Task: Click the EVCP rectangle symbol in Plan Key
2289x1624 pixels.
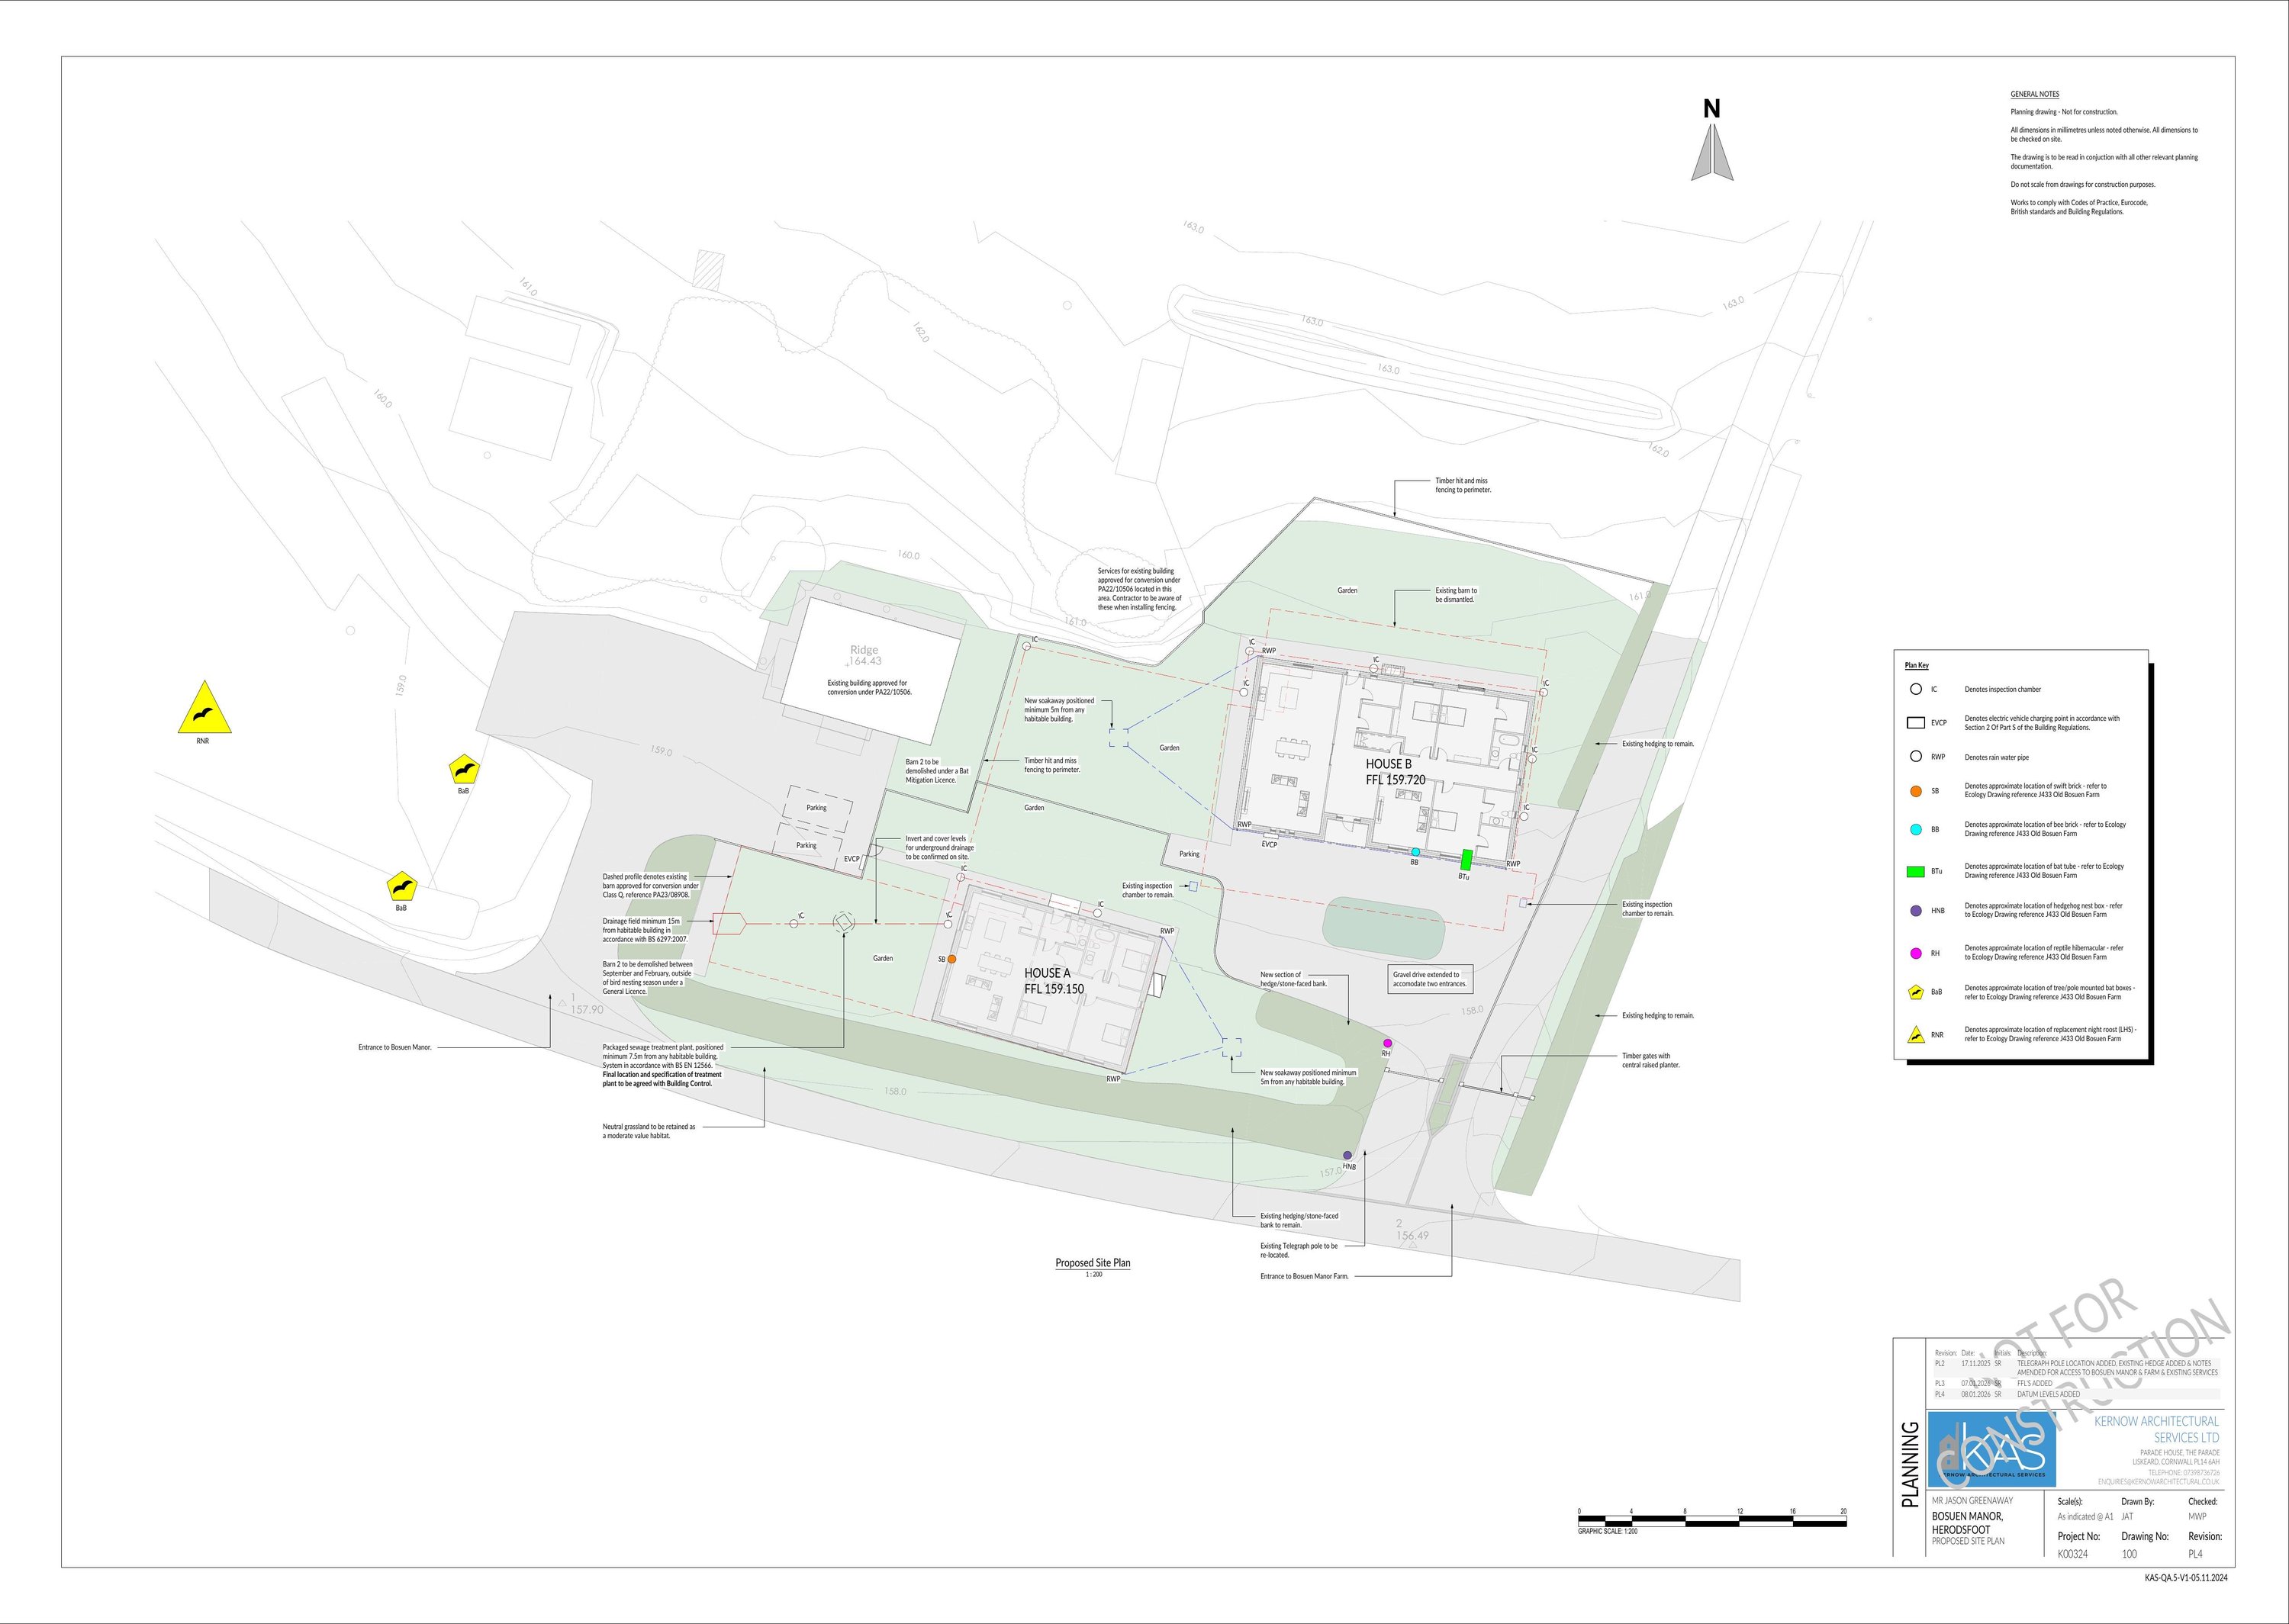Action: tap(1916, 722)
